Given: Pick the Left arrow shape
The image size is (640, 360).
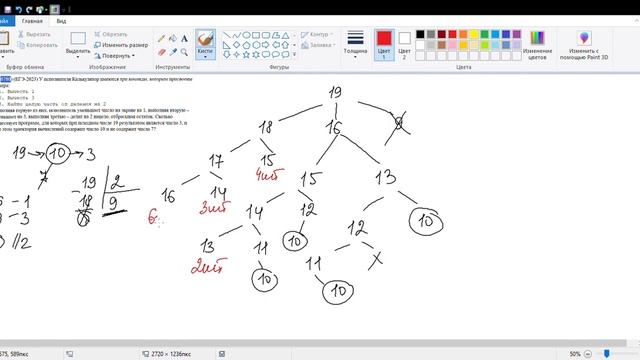Looking at the screenshot, I should pos(276,45).
